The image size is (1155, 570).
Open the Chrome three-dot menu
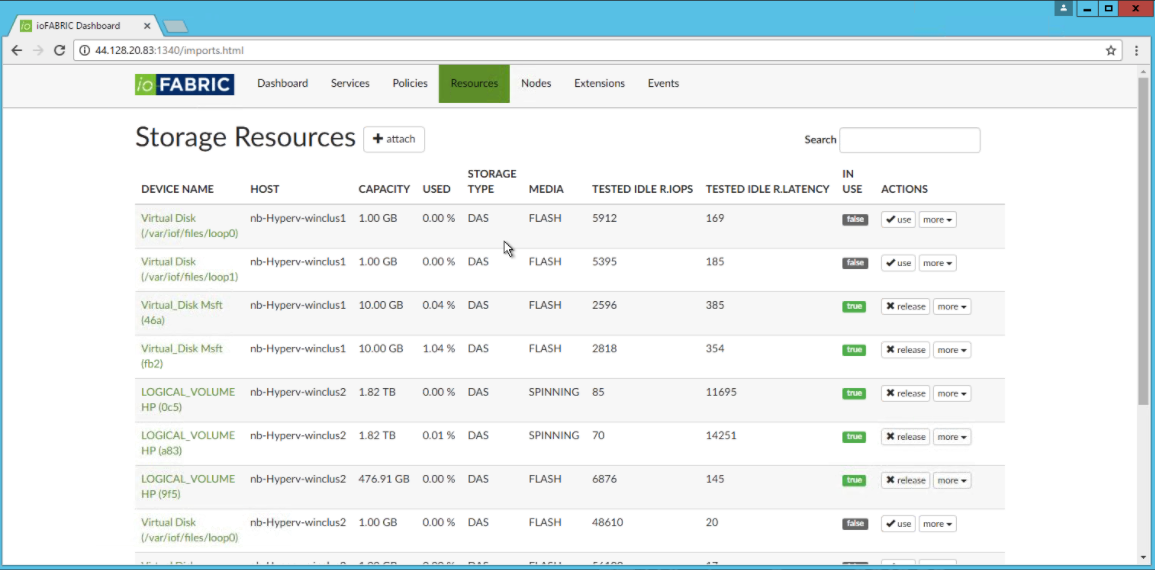coord(1136,50)
